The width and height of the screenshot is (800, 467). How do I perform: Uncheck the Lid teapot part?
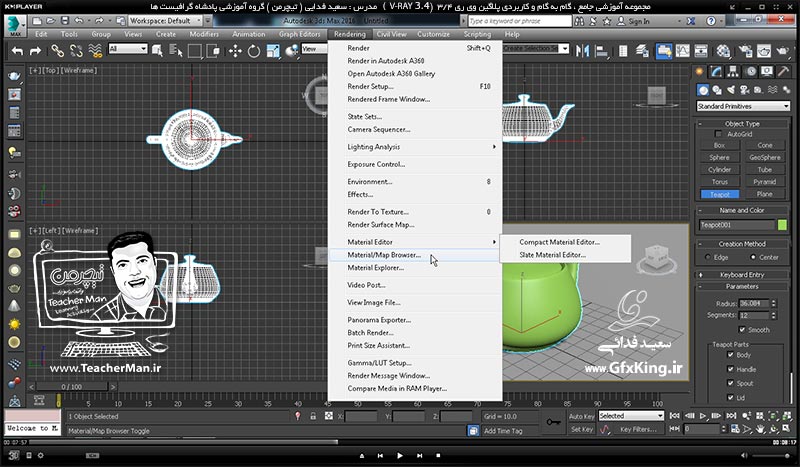pos(730,398)
